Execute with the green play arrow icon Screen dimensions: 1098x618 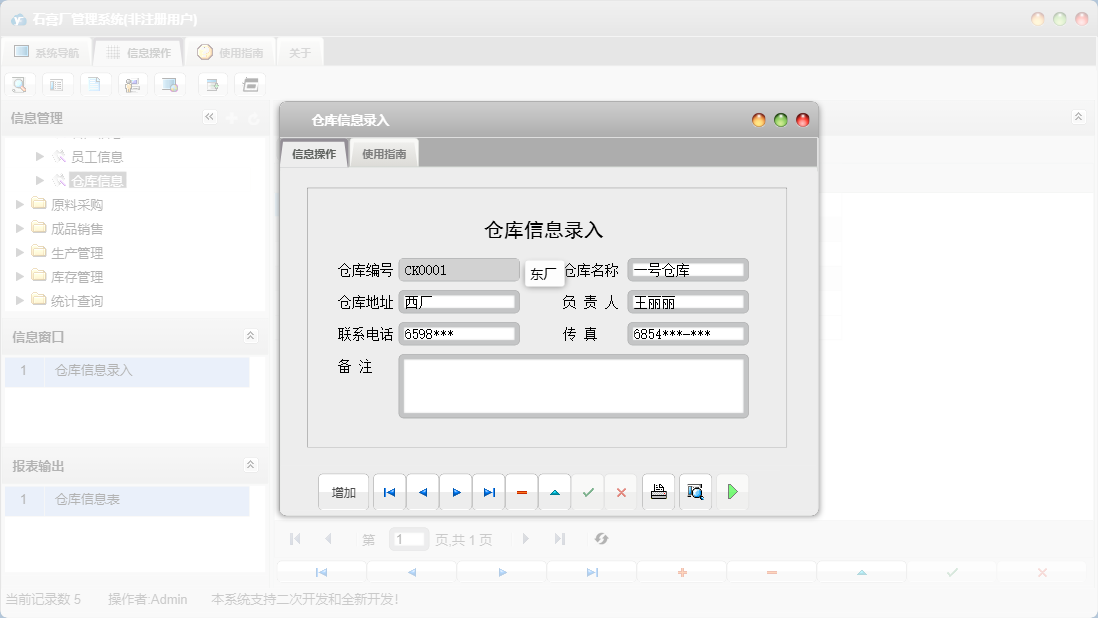tap(732, 491)
